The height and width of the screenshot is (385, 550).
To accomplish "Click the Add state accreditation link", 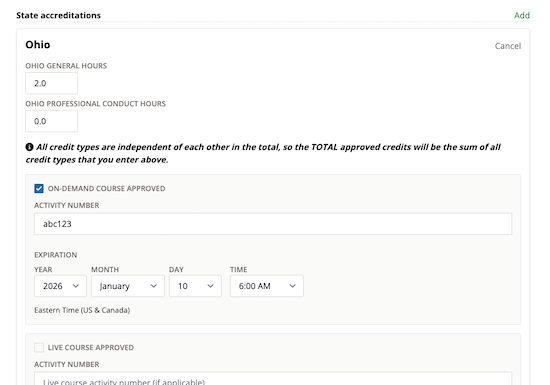I will coord(522,15).
